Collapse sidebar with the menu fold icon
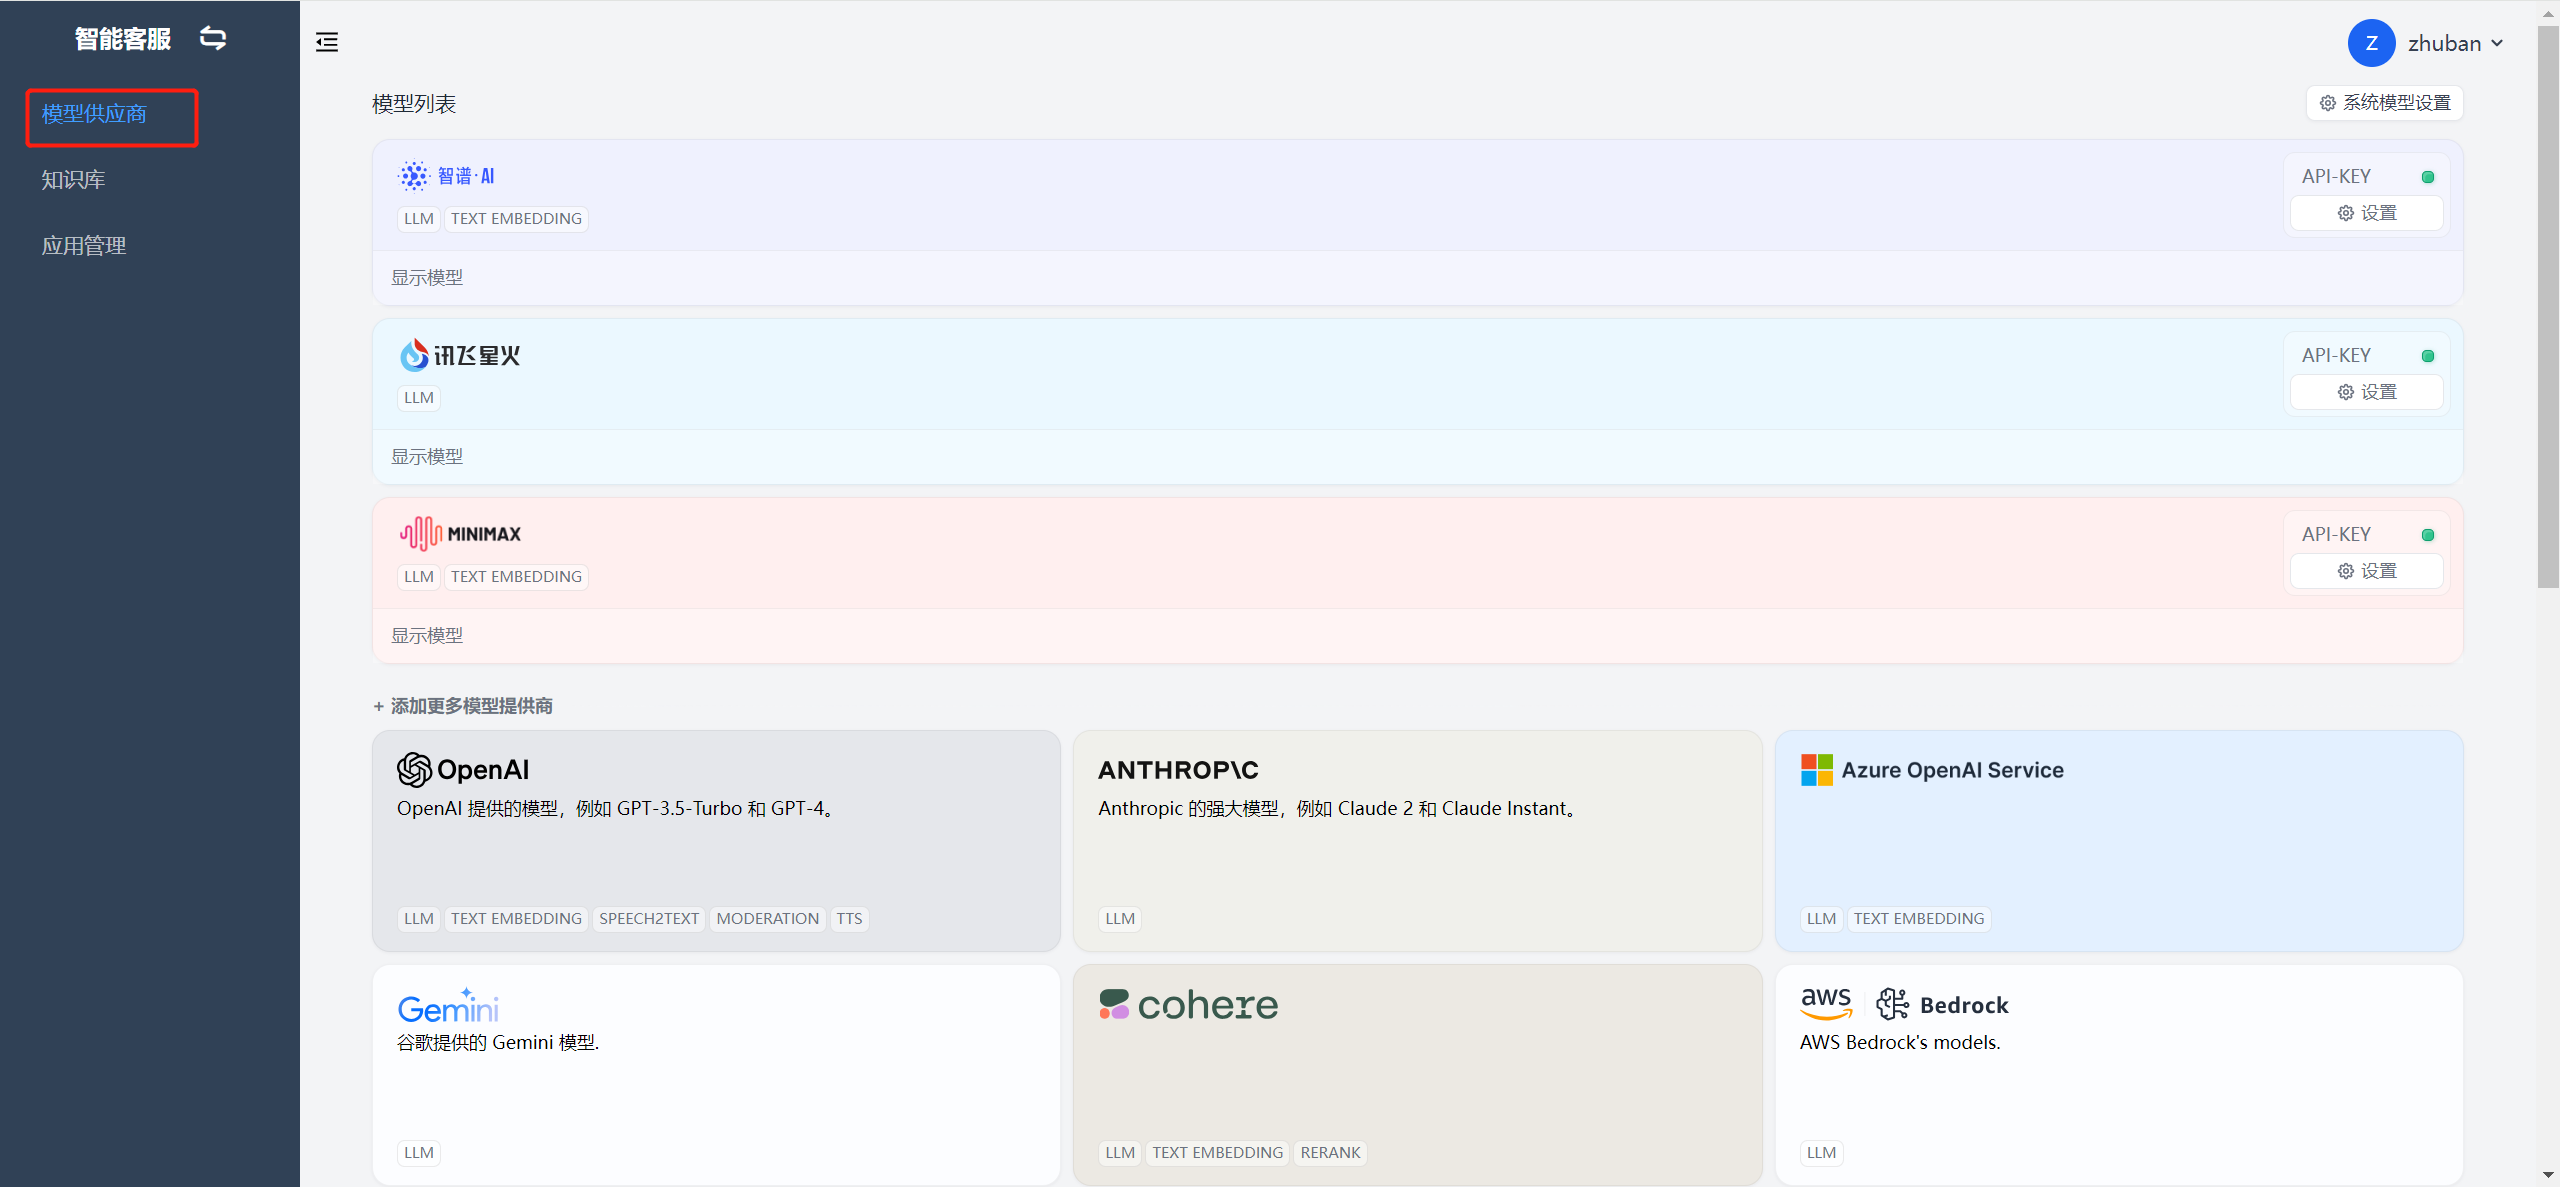This screenshot has height=1187, width=2560. coord(327,42)
